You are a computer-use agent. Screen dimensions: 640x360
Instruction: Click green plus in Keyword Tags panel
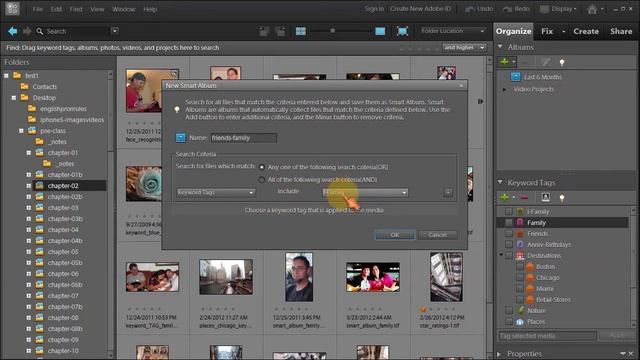coord(505,198)
